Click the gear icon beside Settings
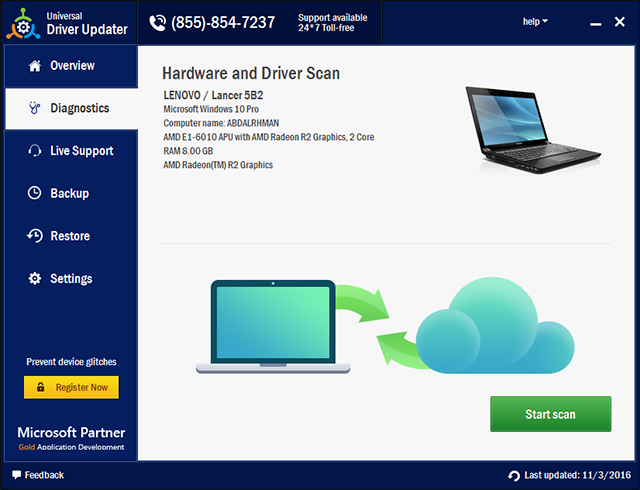The image size is (640, 490). point(35,278)
